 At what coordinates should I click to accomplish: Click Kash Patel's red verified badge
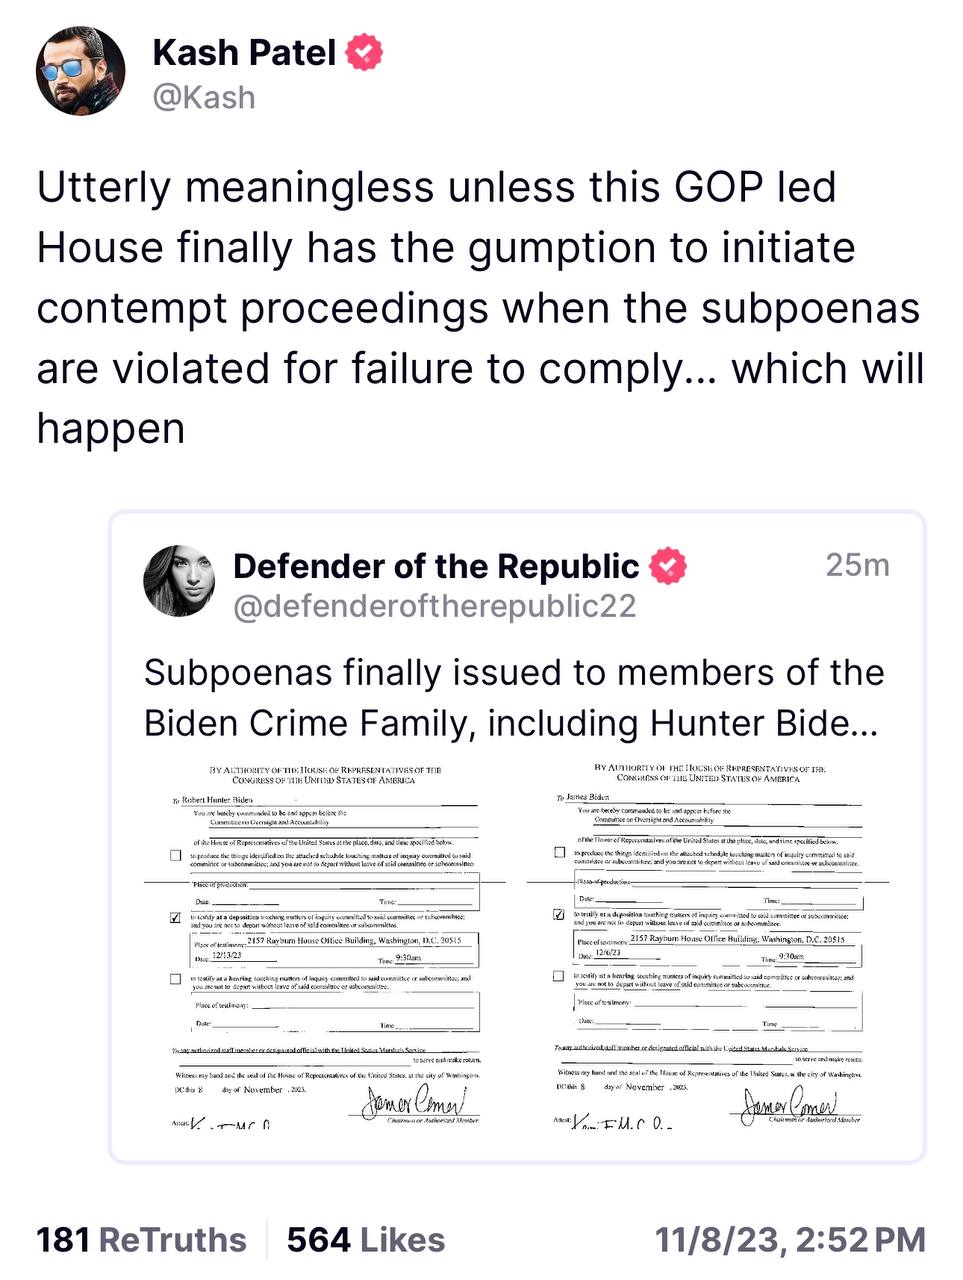point(364,52)
